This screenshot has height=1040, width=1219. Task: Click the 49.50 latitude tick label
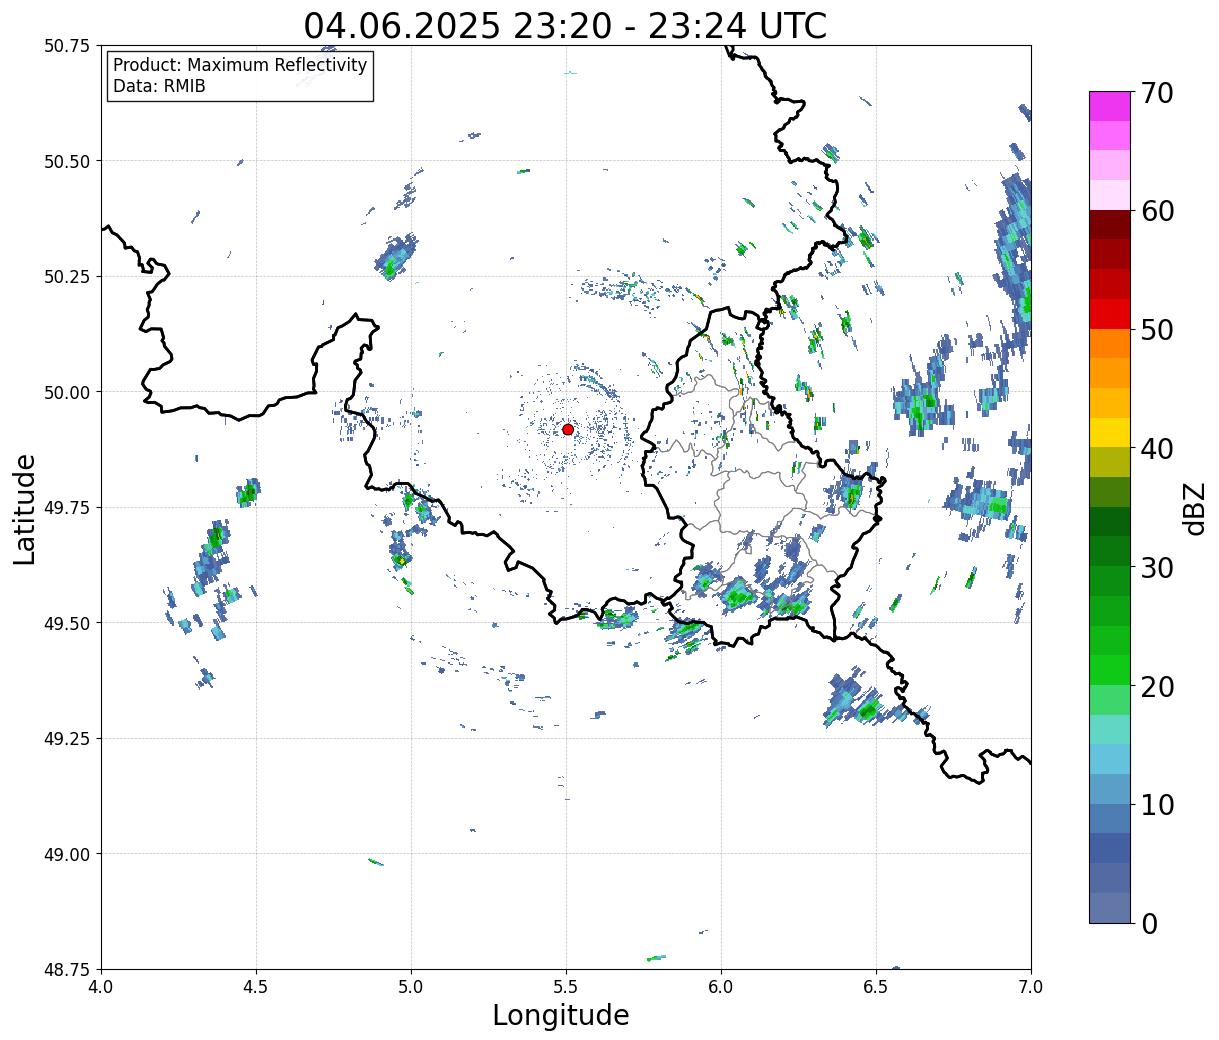tap(67, 623)
